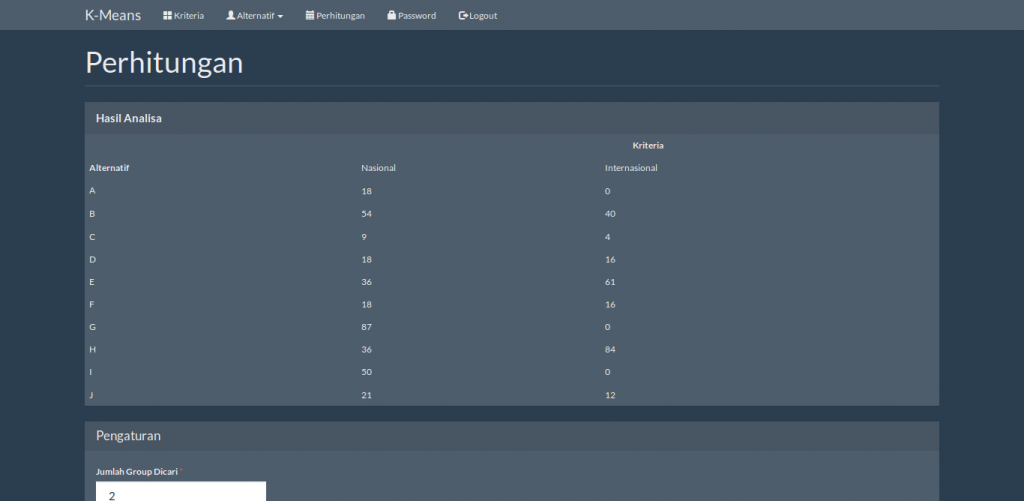The width and height of the screenshot is (1024, 501).
Task: Click Nasional value 21 in row J
Action: click(366, 395)
